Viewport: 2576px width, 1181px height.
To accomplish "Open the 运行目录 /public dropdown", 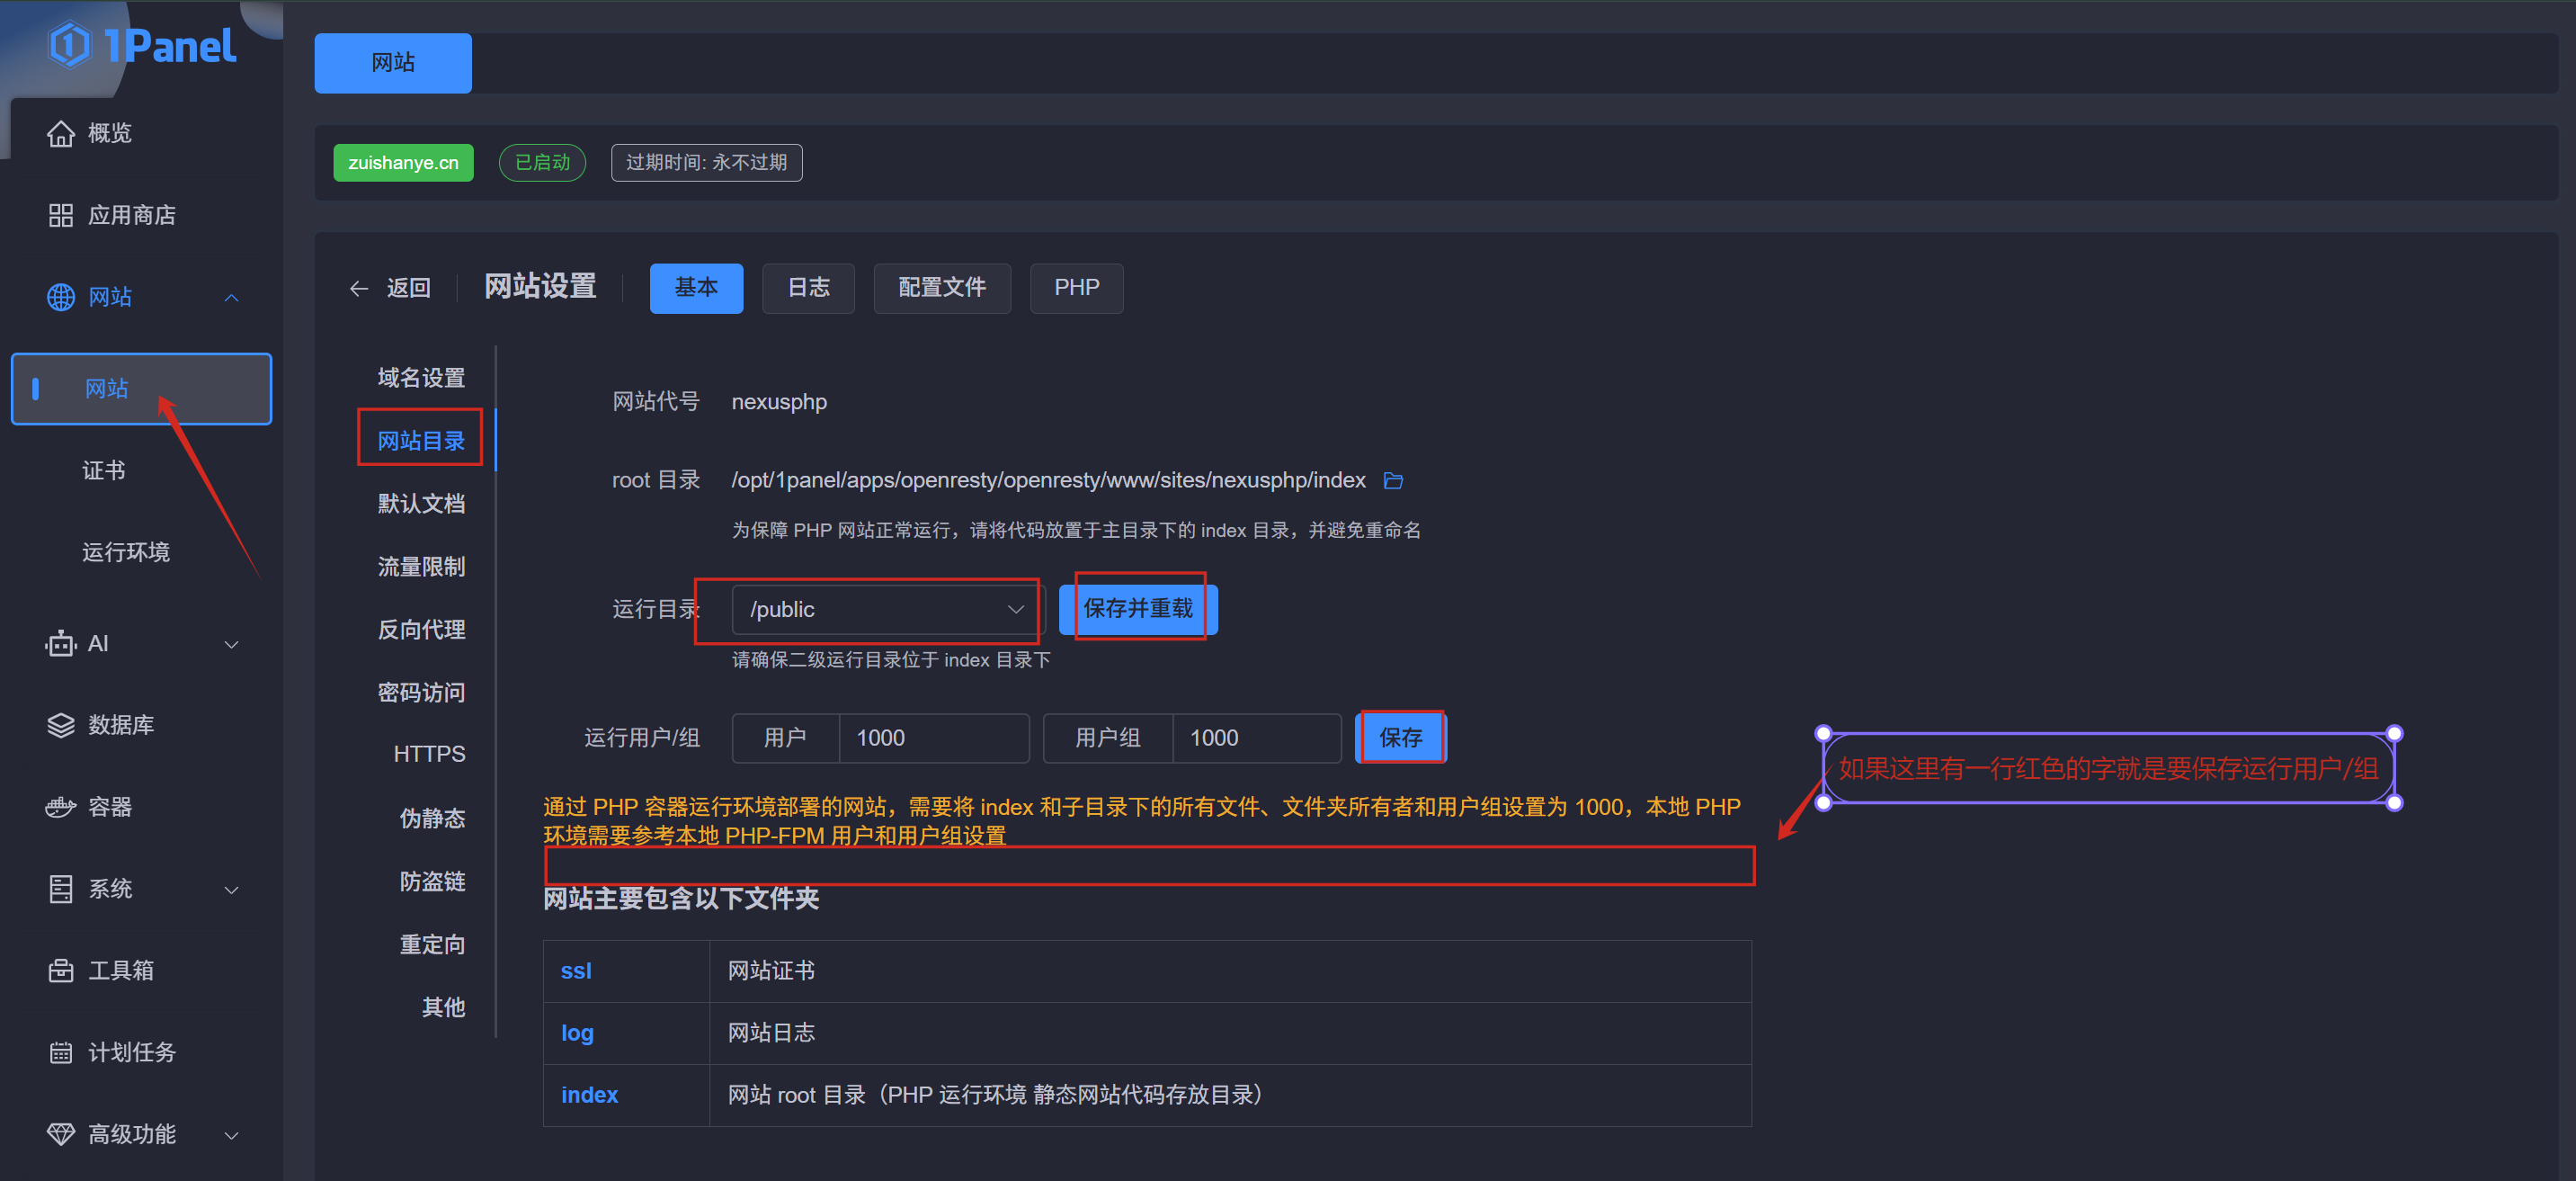I will pos(886,609).
